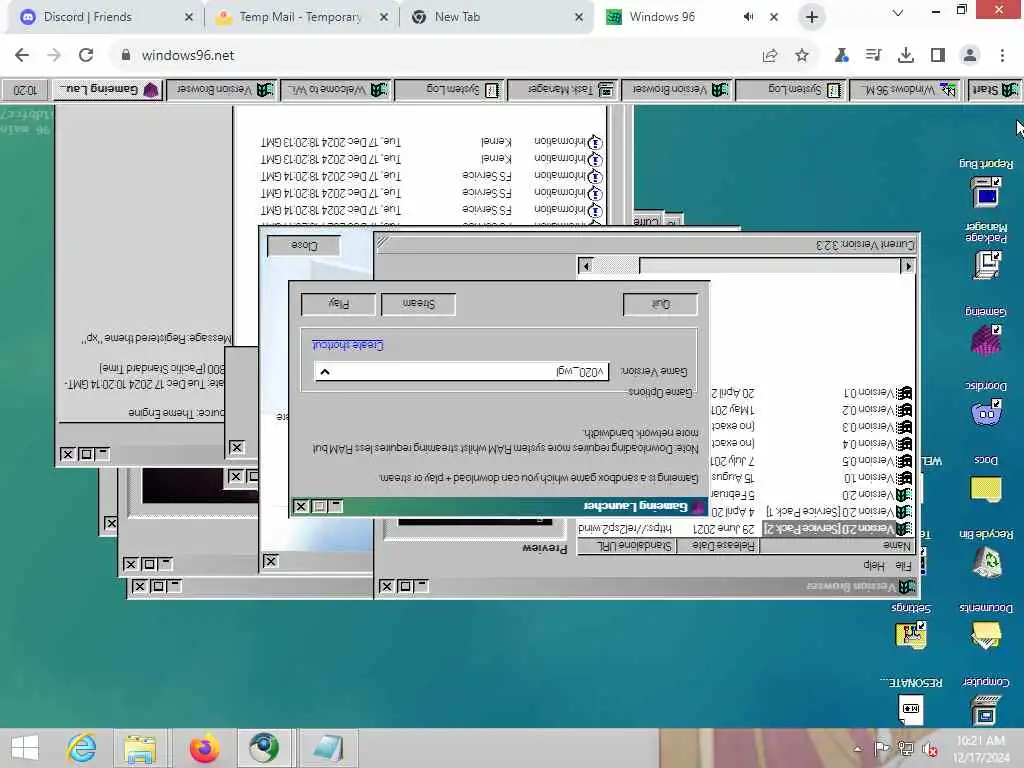Screen dimensions: 1024x768
Task: Open Help menu in Version Browser
Action: point(874,566)
